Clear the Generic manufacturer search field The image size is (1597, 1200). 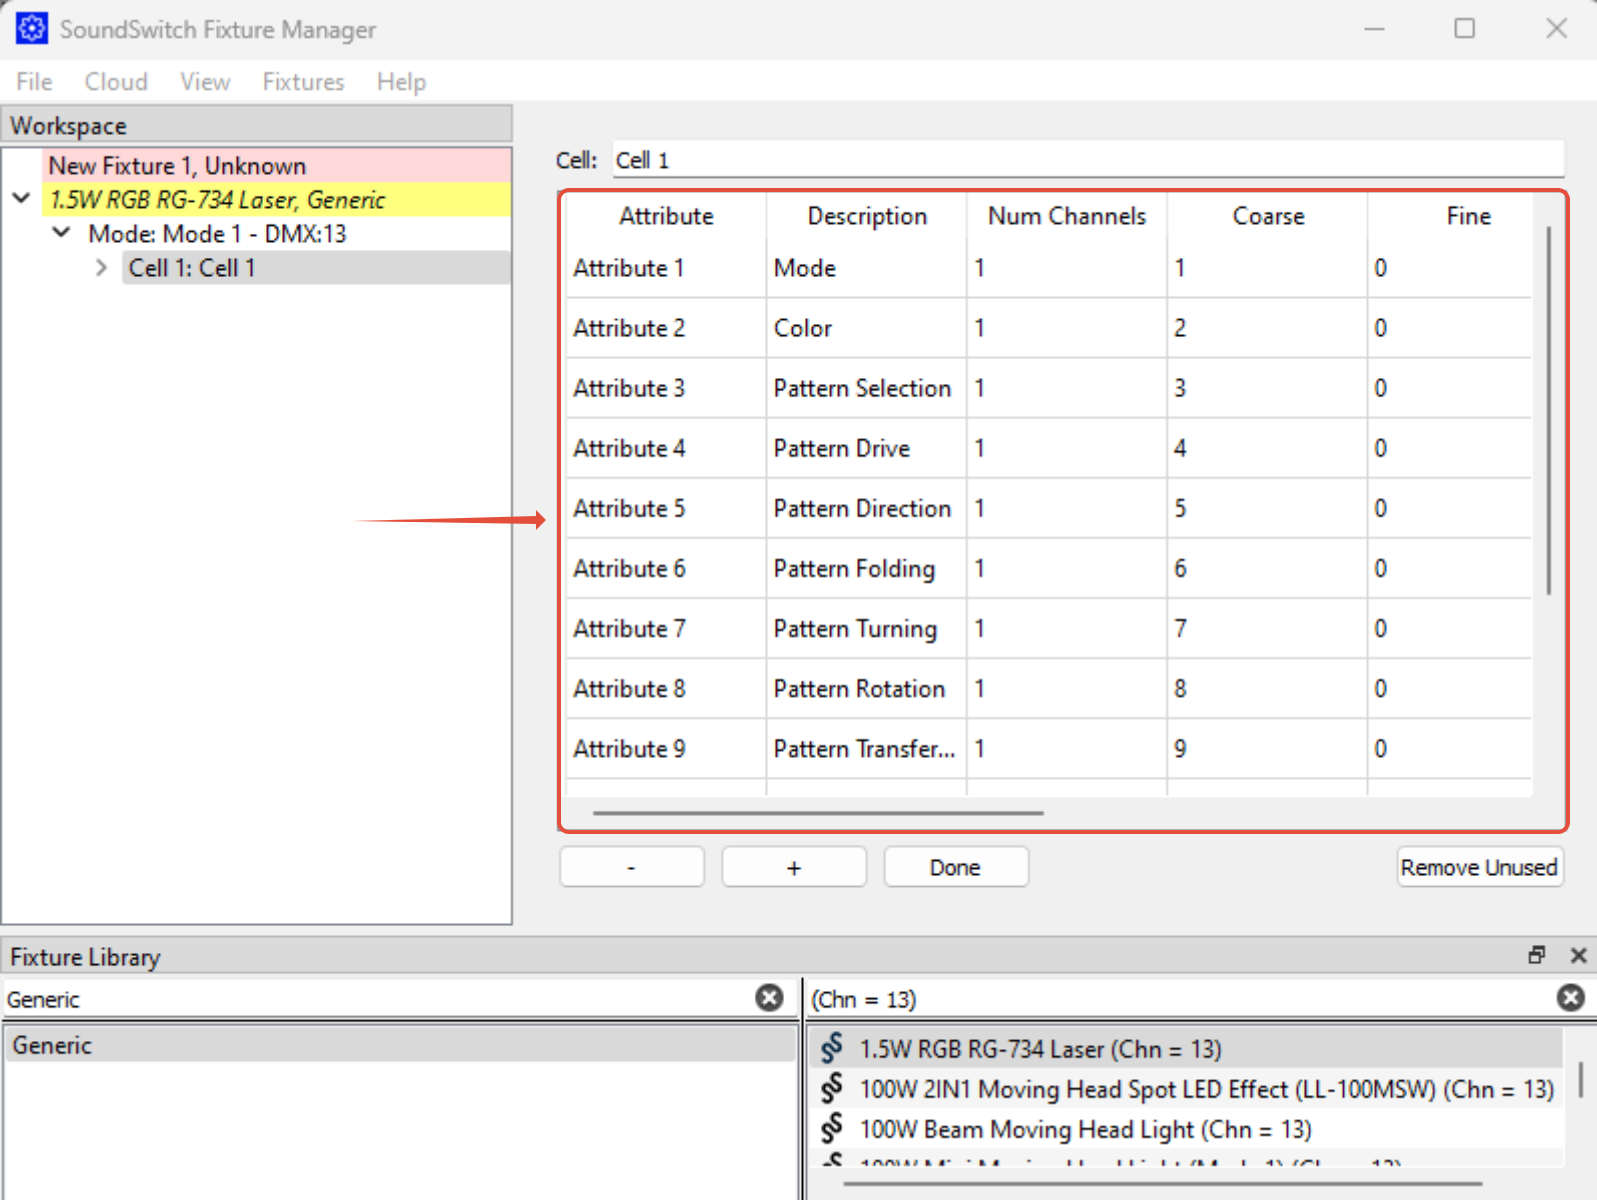(769, 998)
